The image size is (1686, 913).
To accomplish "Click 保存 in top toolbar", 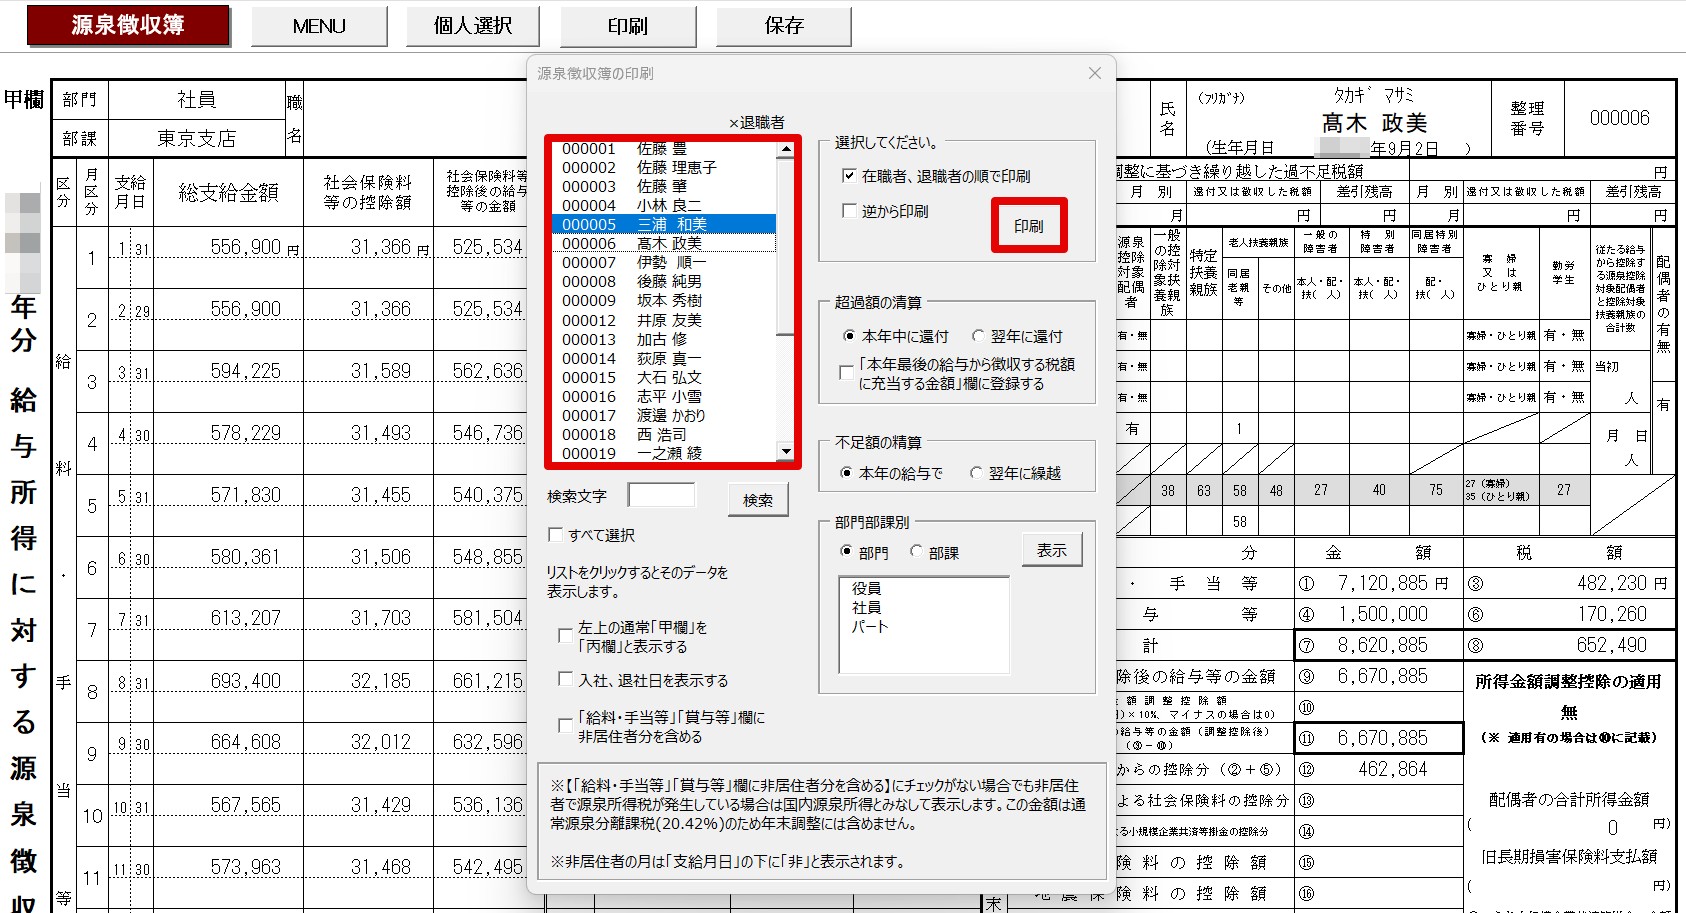I will (x=783, y=26).
